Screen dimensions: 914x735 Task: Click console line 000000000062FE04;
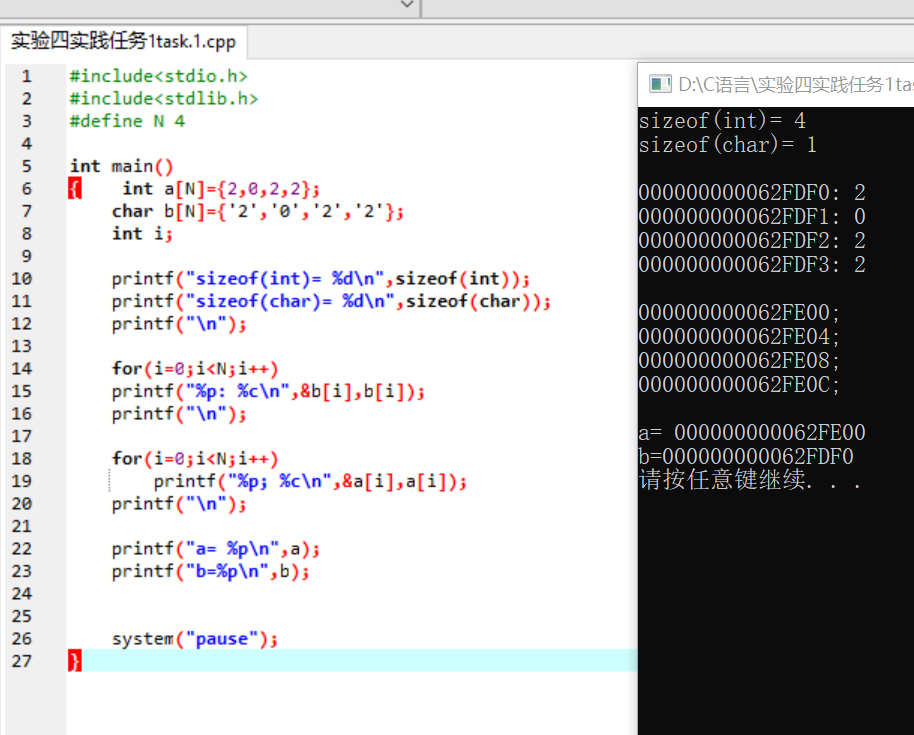[739, 336]
